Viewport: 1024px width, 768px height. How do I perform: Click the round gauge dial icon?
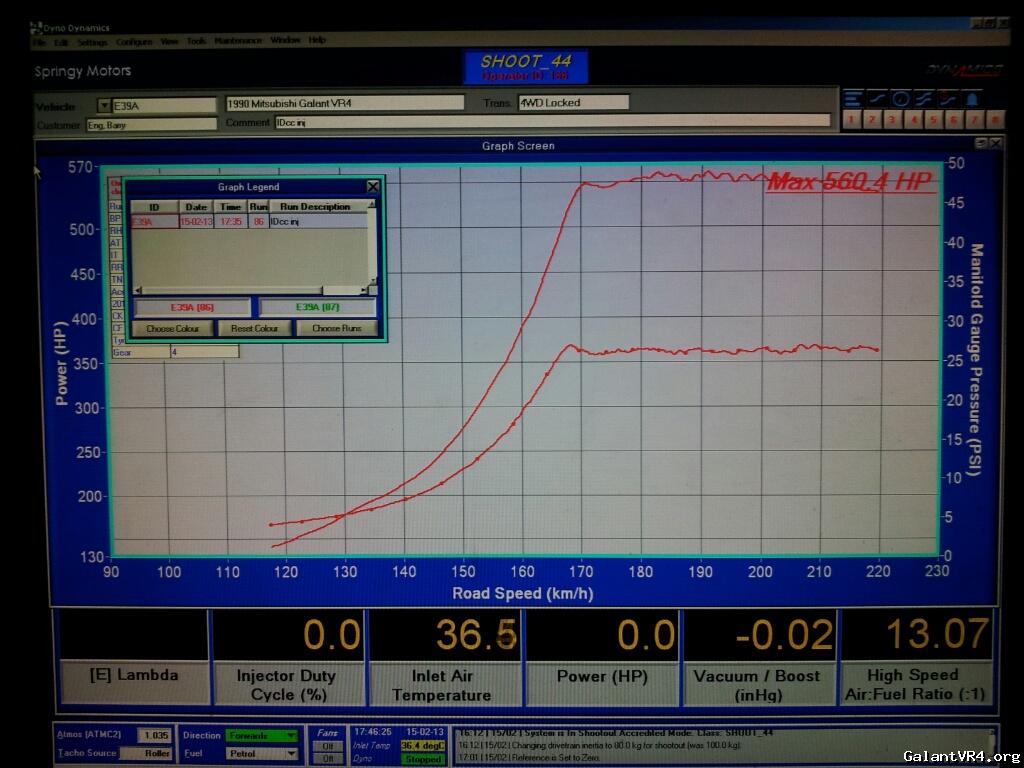click(x=900, y=99)
